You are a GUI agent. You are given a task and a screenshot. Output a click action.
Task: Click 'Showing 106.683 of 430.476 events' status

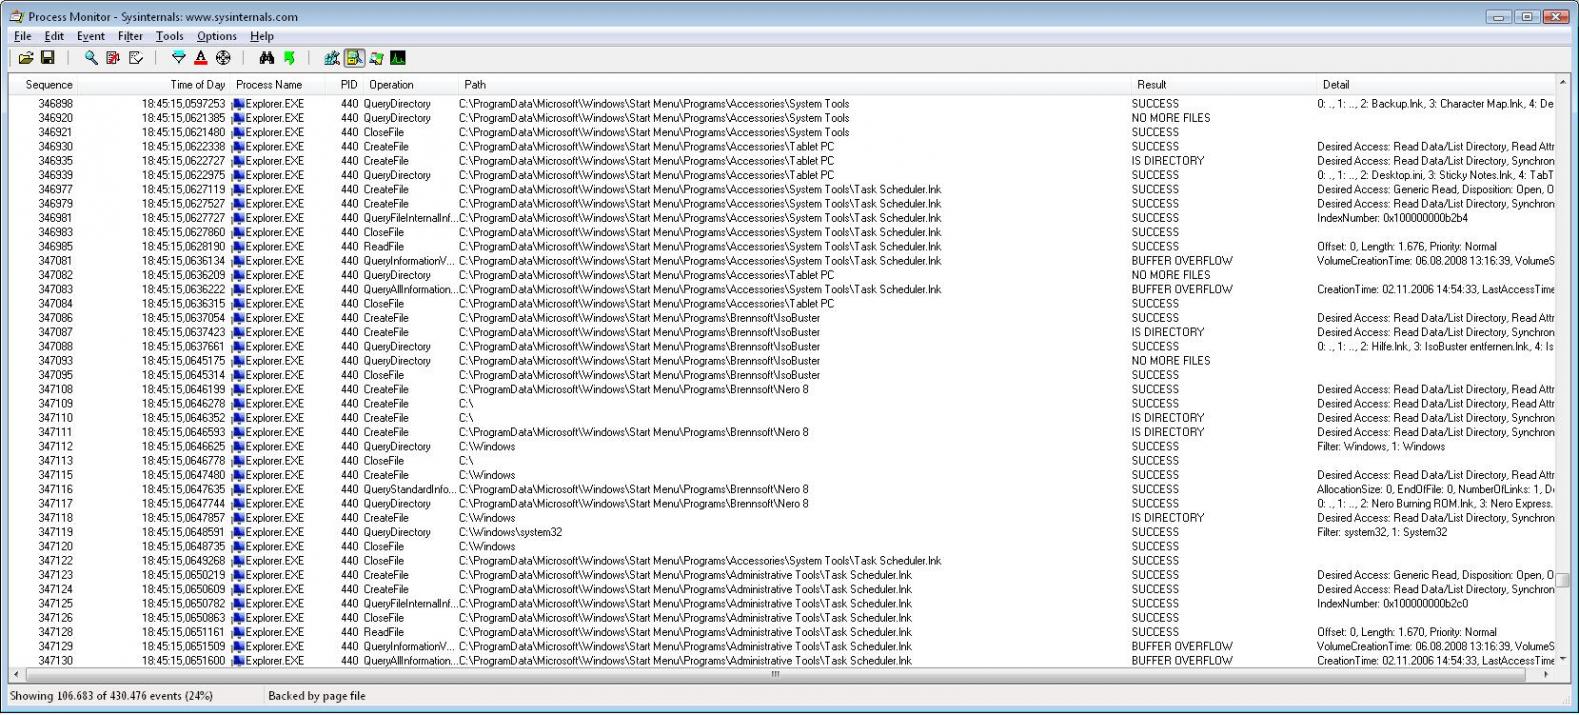point(111,696)
